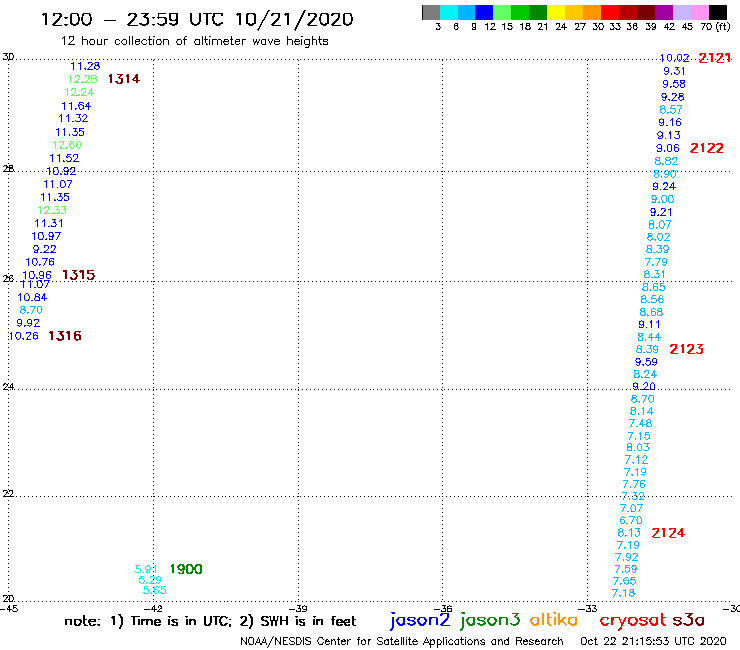
Task: Click the subtitle '12 hour collection of altimeter wave heights'
Action: coord(194,41)
